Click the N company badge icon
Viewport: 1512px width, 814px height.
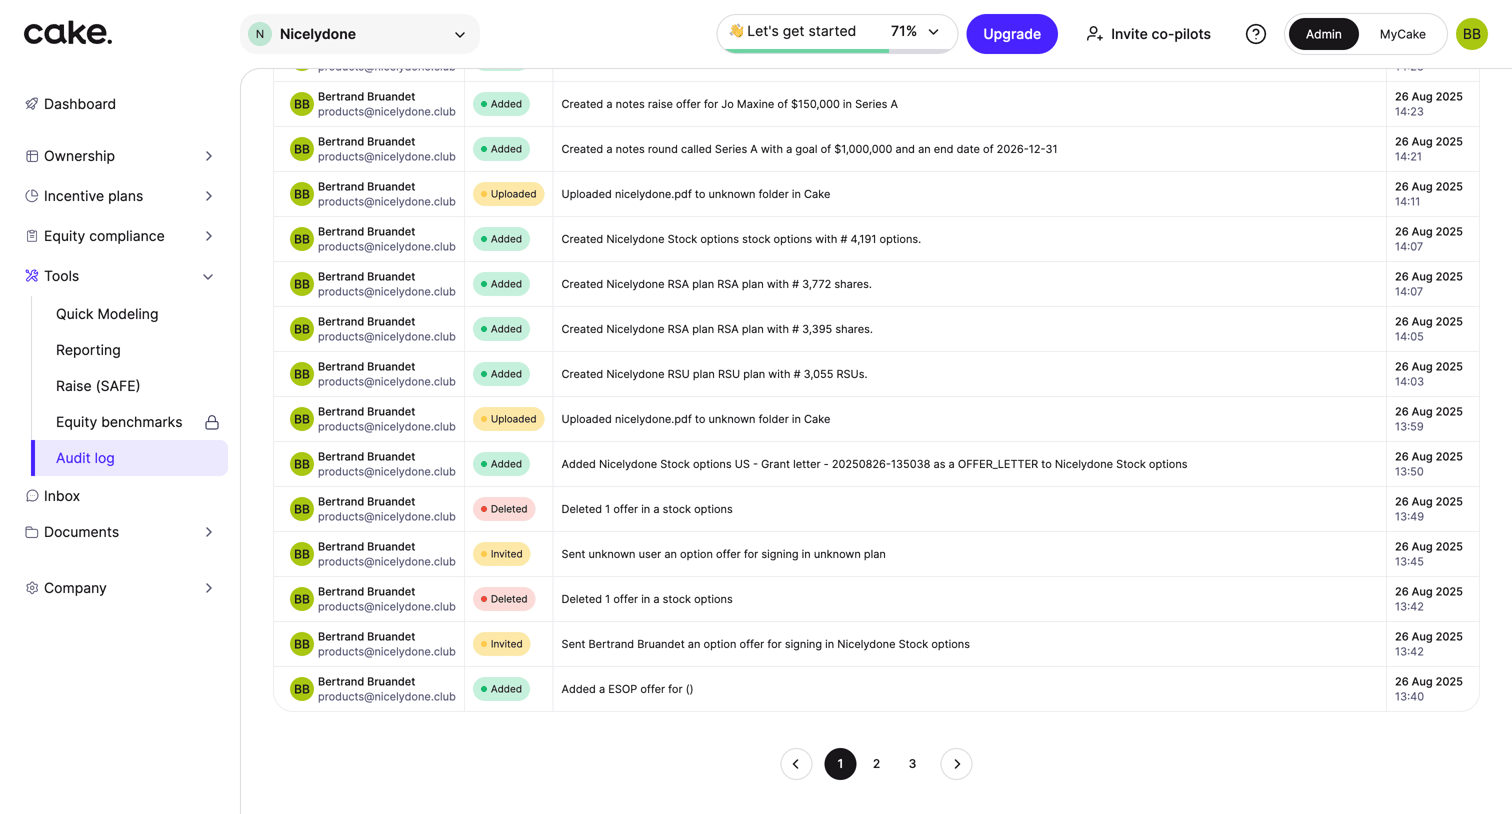pos(260,34)
